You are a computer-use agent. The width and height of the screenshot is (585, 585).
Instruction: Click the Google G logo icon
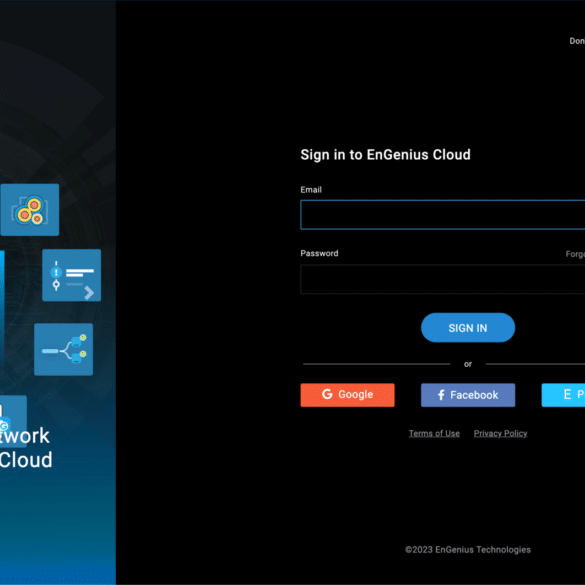coord(327,394)
